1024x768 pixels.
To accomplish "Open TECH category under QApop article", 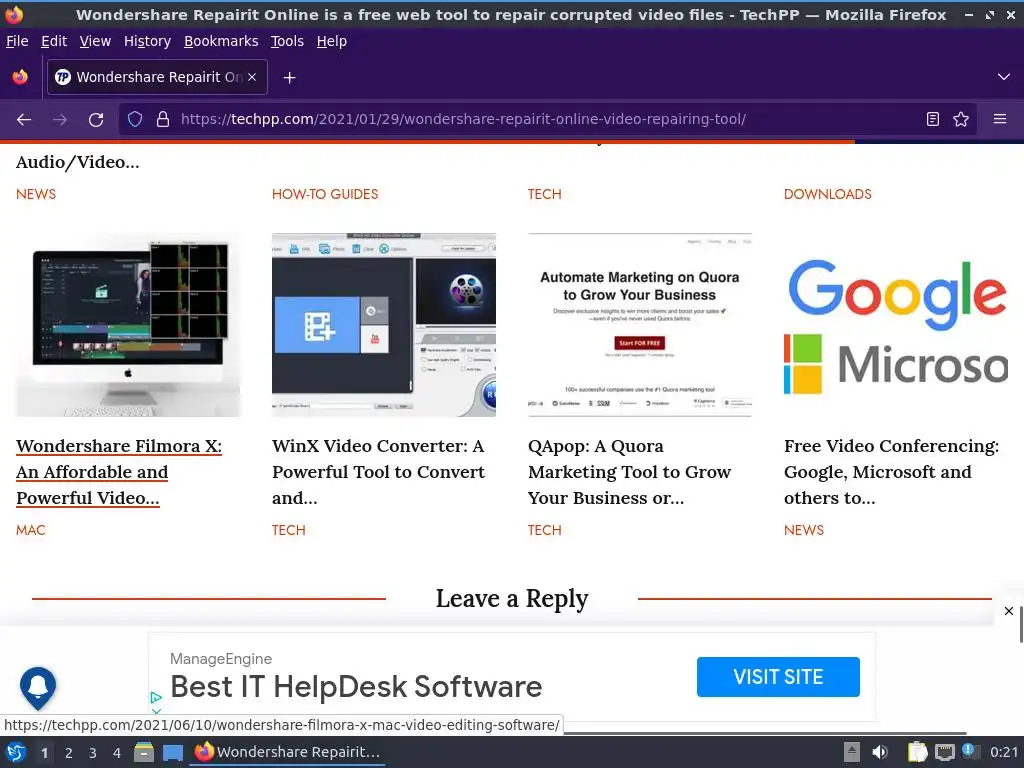I will 545,530.
